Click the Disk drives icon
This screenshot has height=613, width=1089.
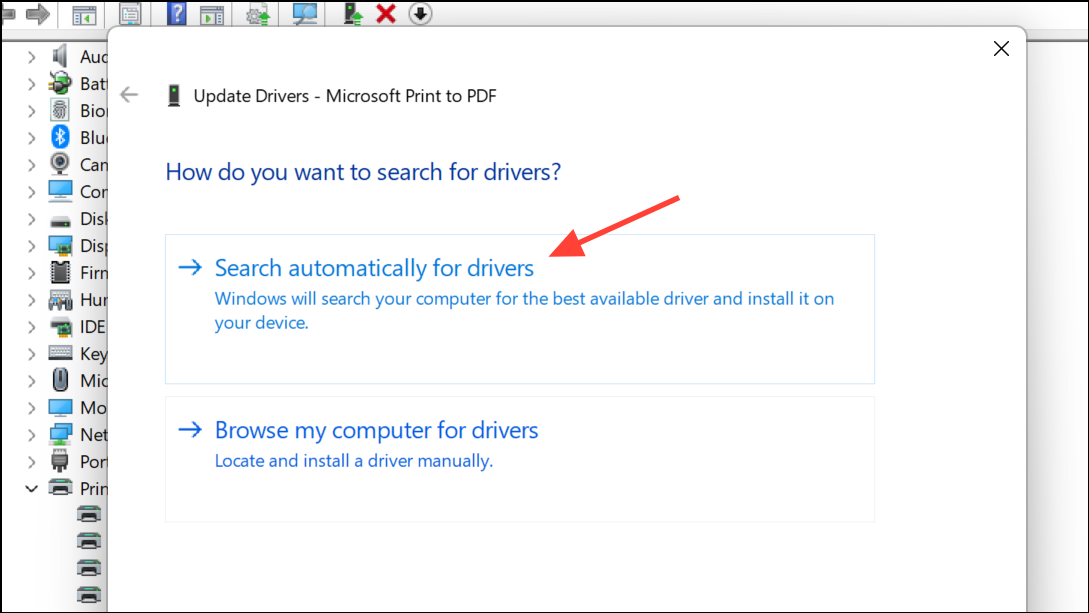[60, 221]
